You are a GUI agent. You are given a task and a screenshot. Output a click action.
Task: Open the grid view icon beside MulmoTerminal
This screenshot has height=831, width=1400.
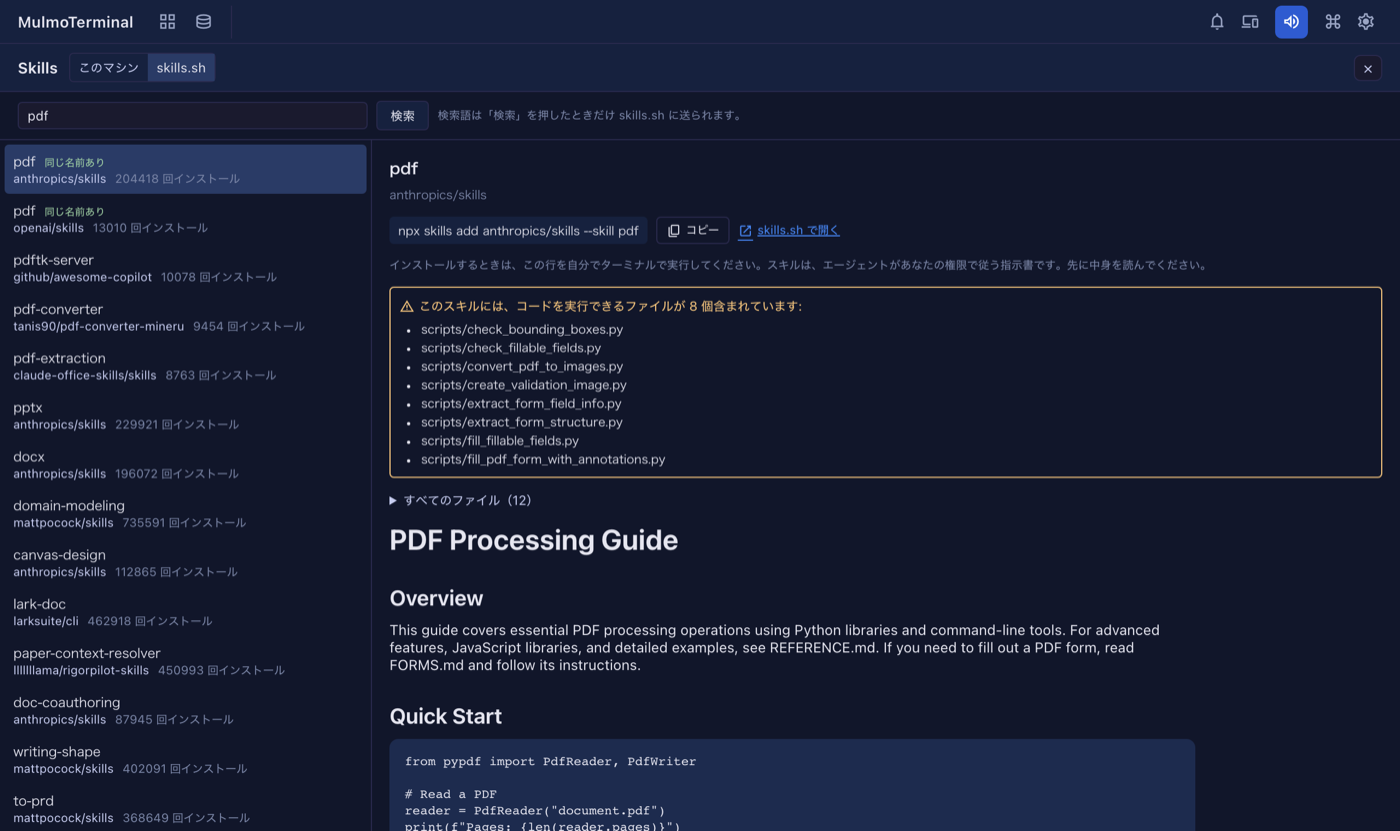coord(168,22)
